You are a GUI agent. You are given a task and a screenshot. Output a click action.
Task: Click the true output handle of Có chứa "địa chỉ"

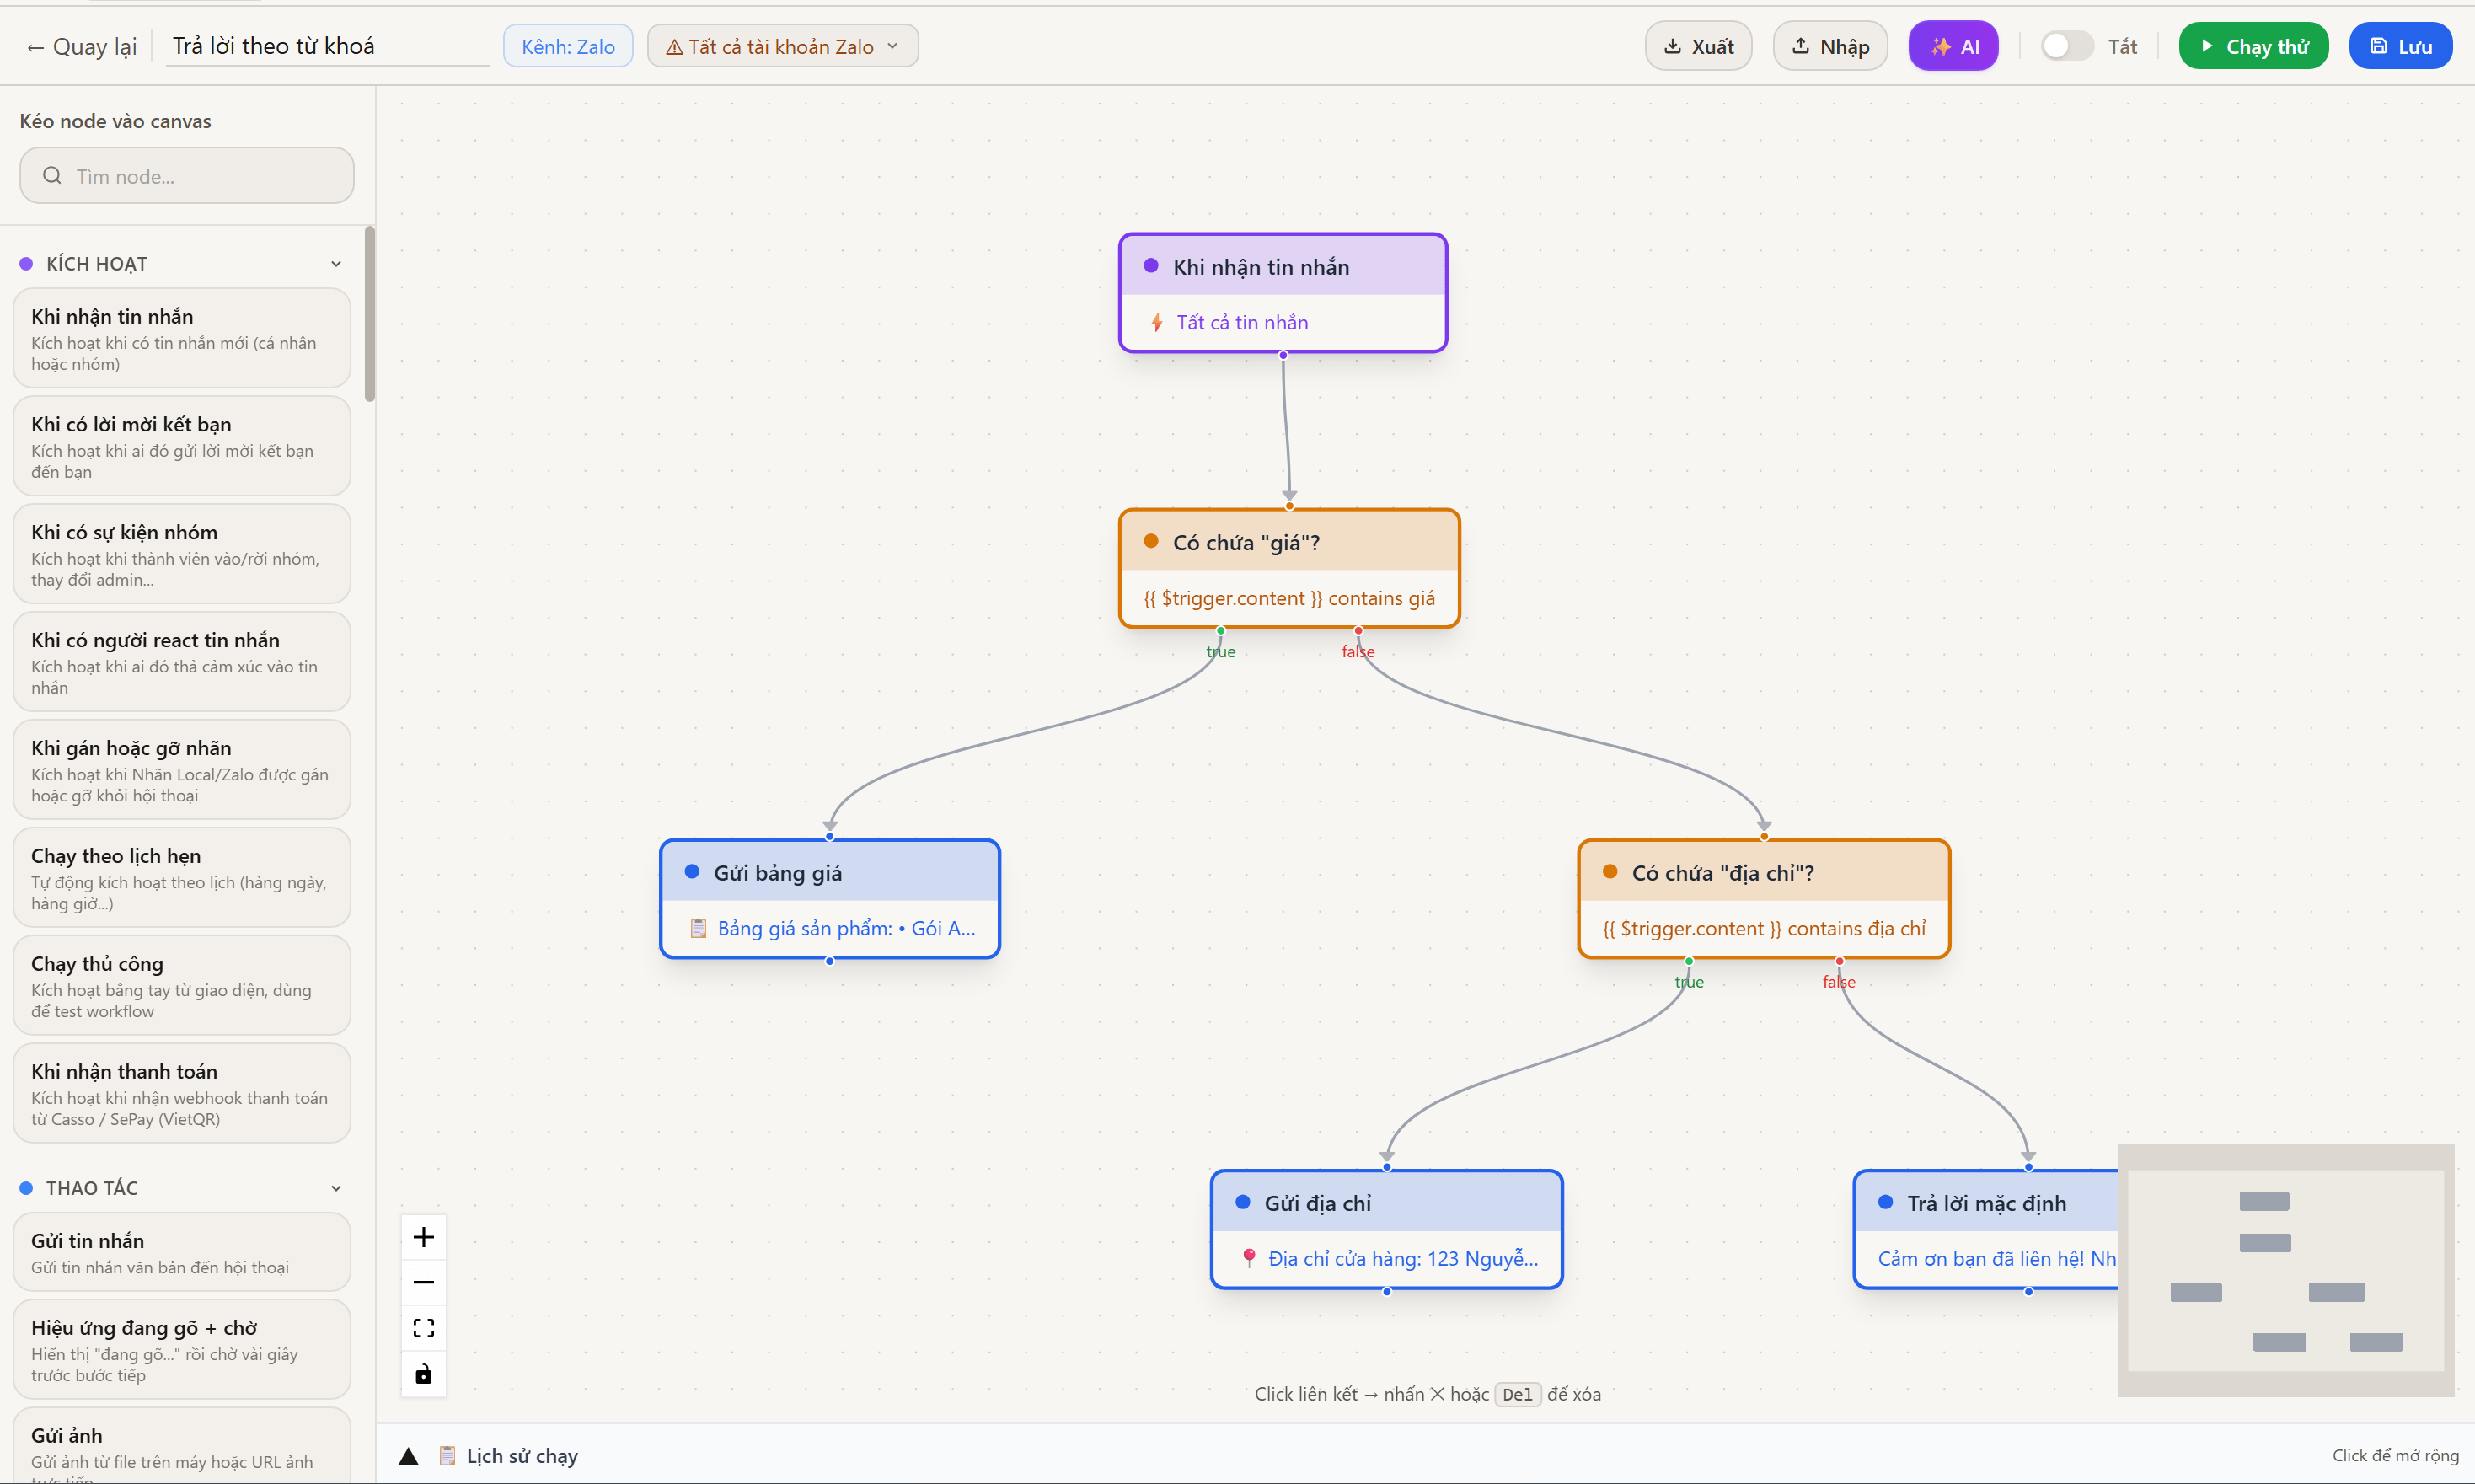(x=1689, y=961)
